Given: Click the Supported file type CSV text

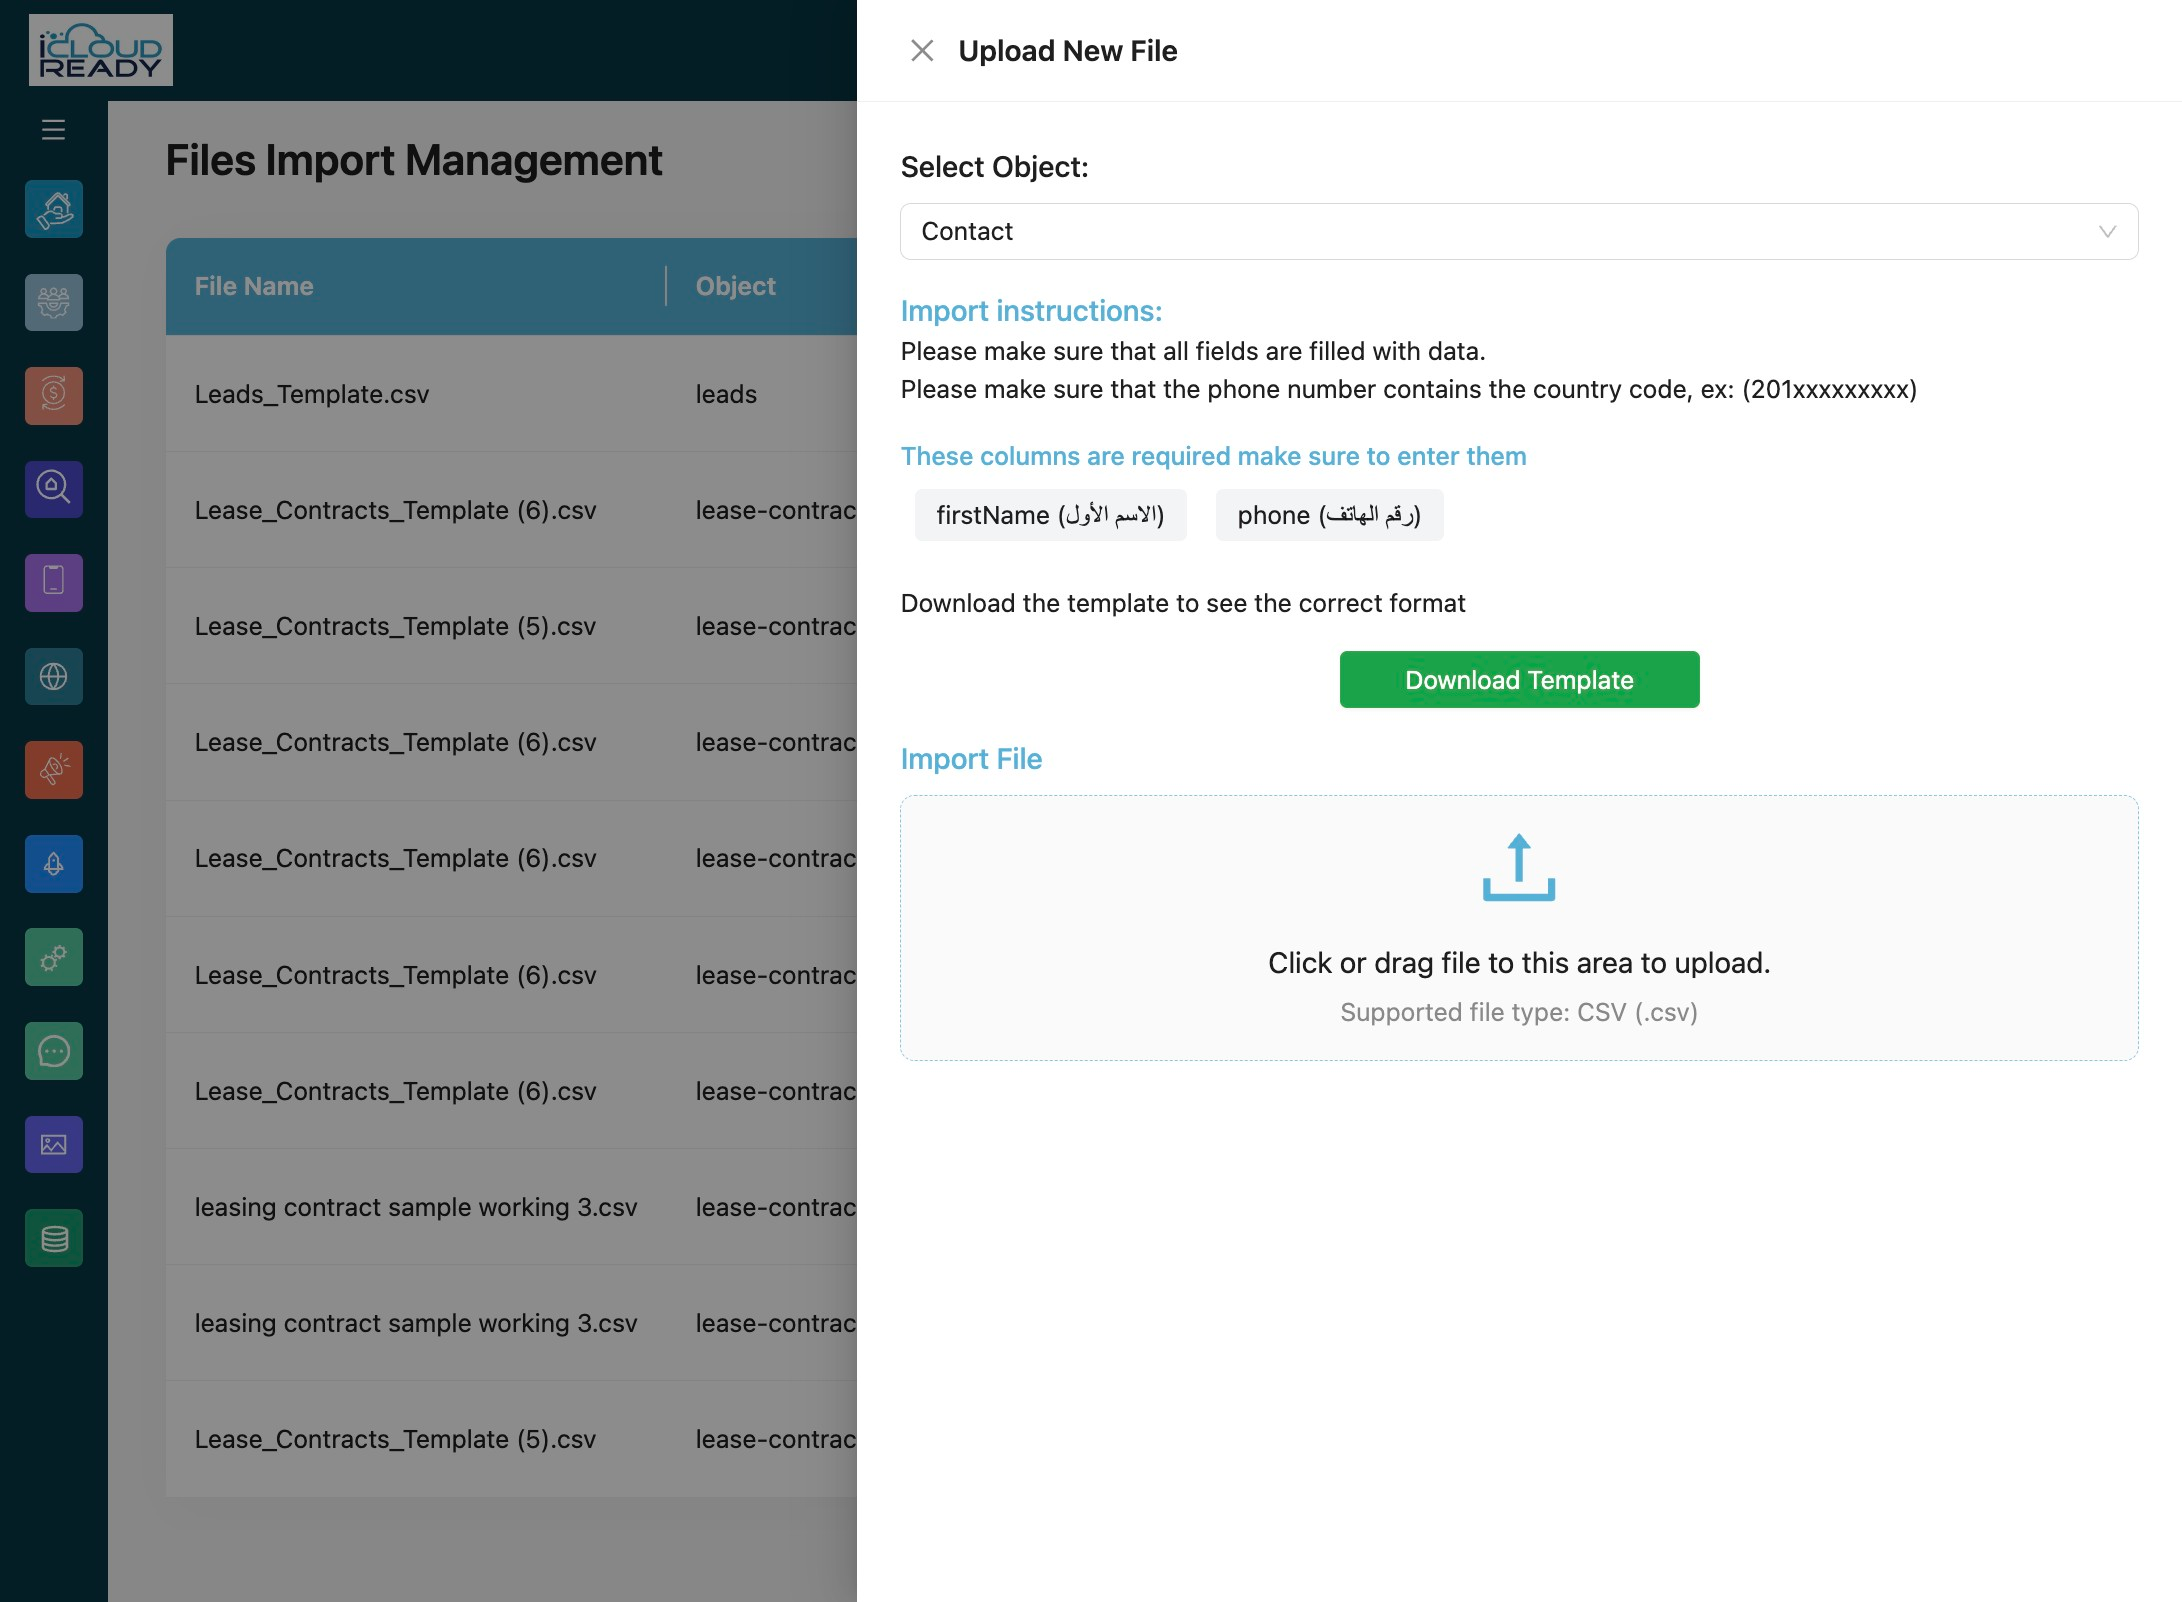Looking at the screenshot, I should click(1519, 1012).
